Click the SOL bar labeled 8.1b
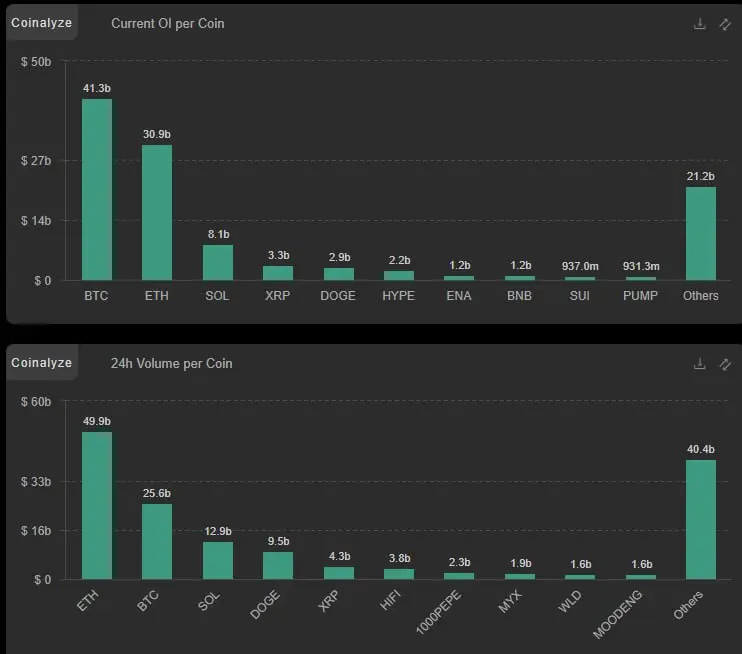 pyautogui.click(x=218, y=263)
